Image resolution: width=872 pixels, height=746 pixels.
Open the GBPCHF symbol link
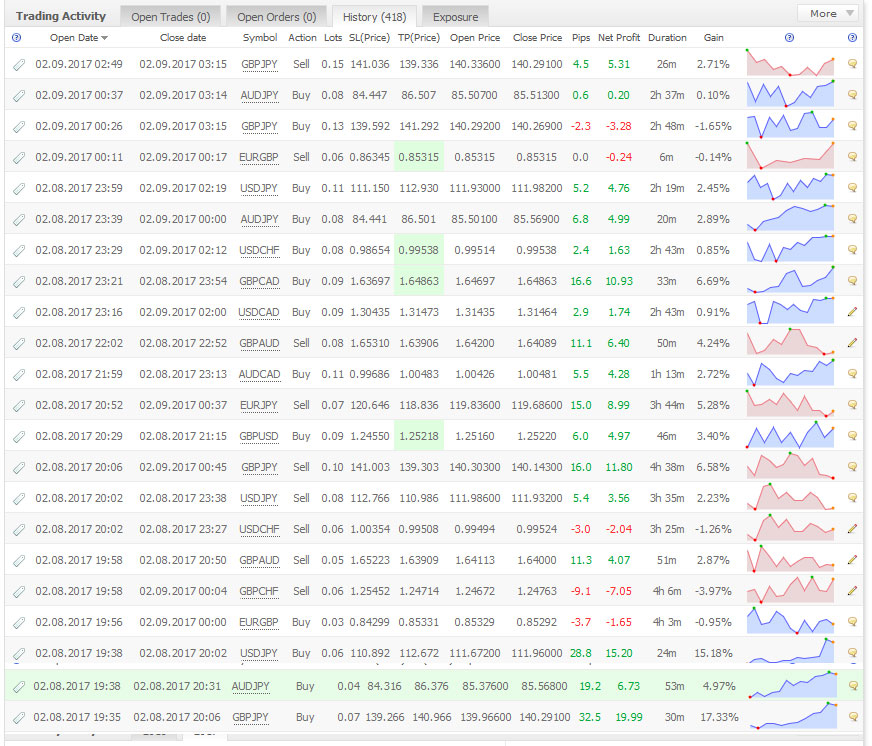click(x=259, y=591)
